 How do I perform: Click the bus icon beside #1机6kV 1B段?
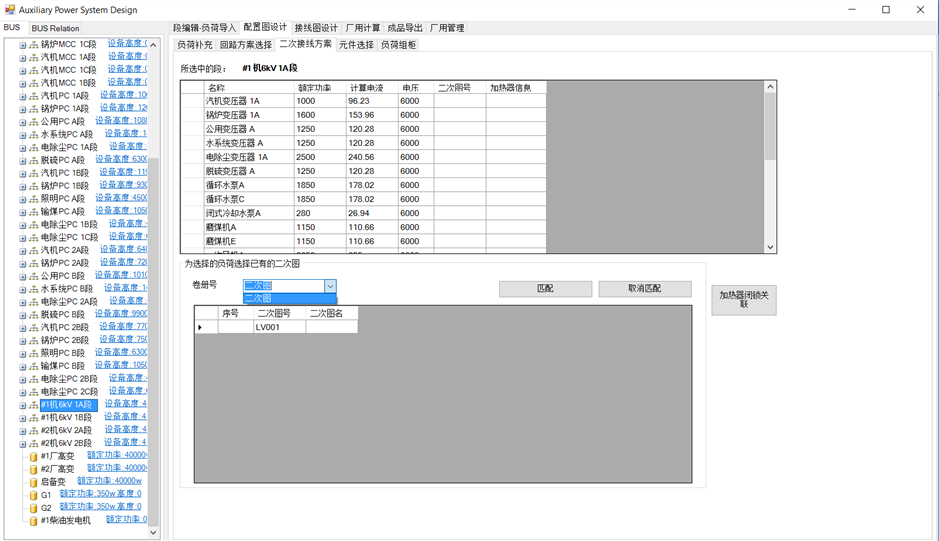(x=34, y=418)
